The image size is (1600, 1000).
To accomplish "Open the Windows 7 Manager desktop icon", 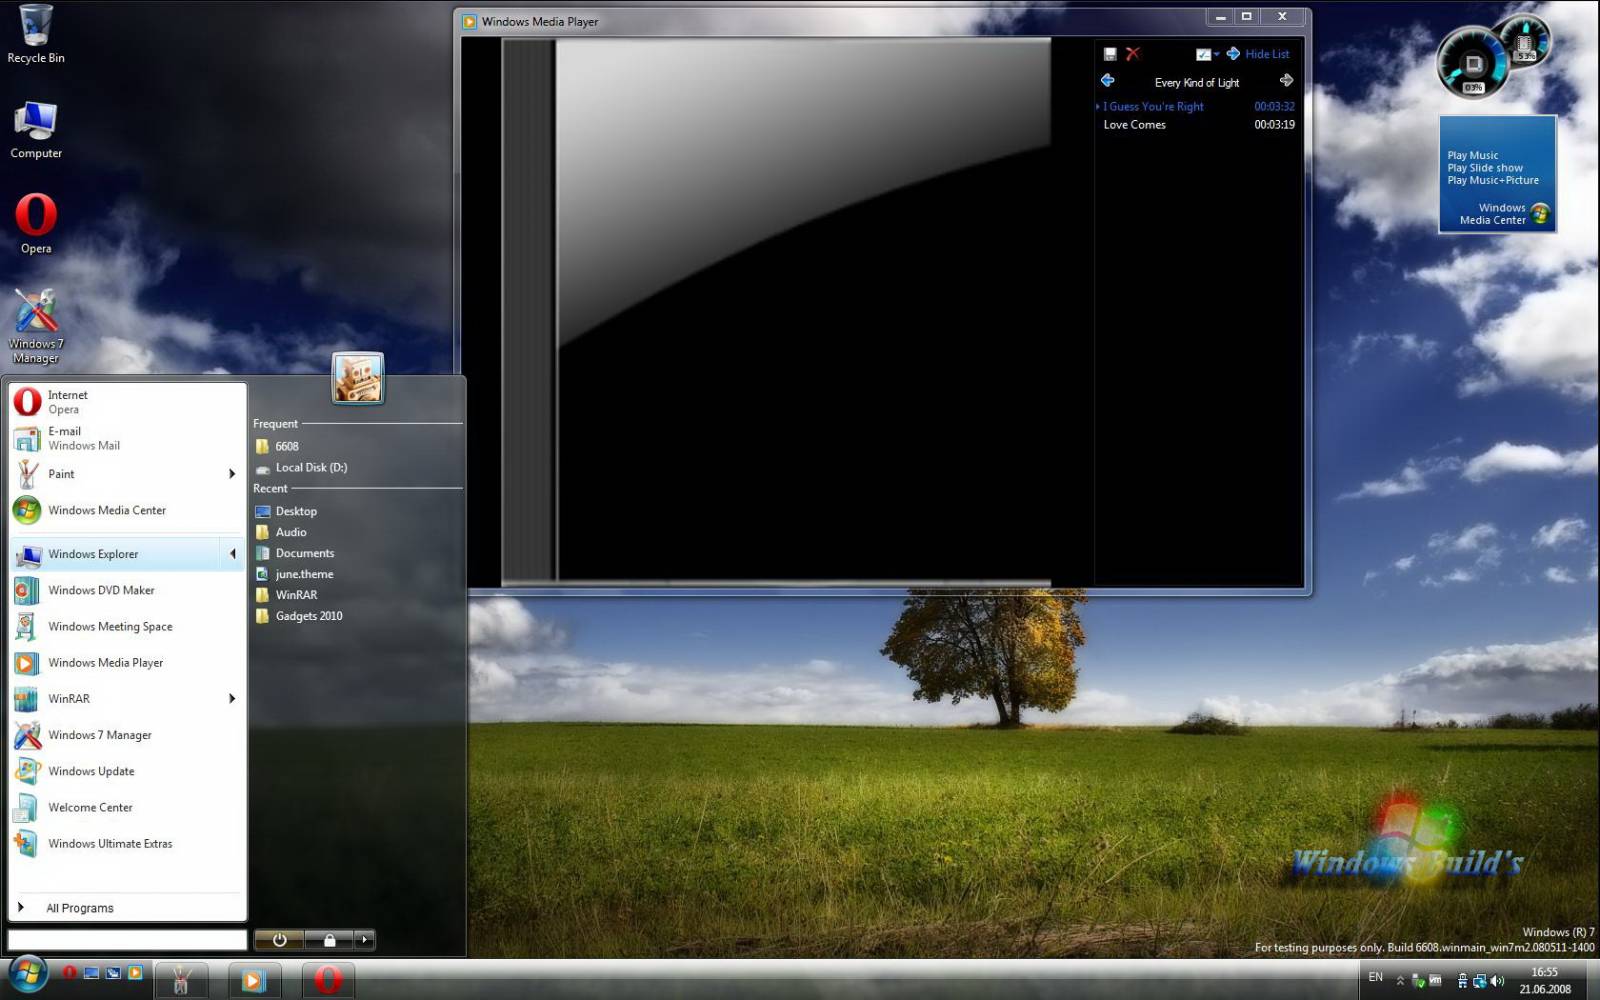I will coord(36,326).
